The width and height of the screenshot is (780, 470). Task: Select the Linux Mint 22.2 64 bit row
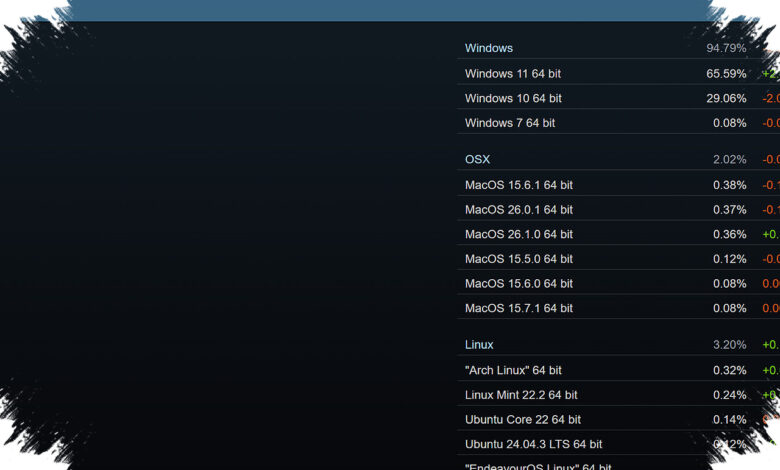click(618, 395)
